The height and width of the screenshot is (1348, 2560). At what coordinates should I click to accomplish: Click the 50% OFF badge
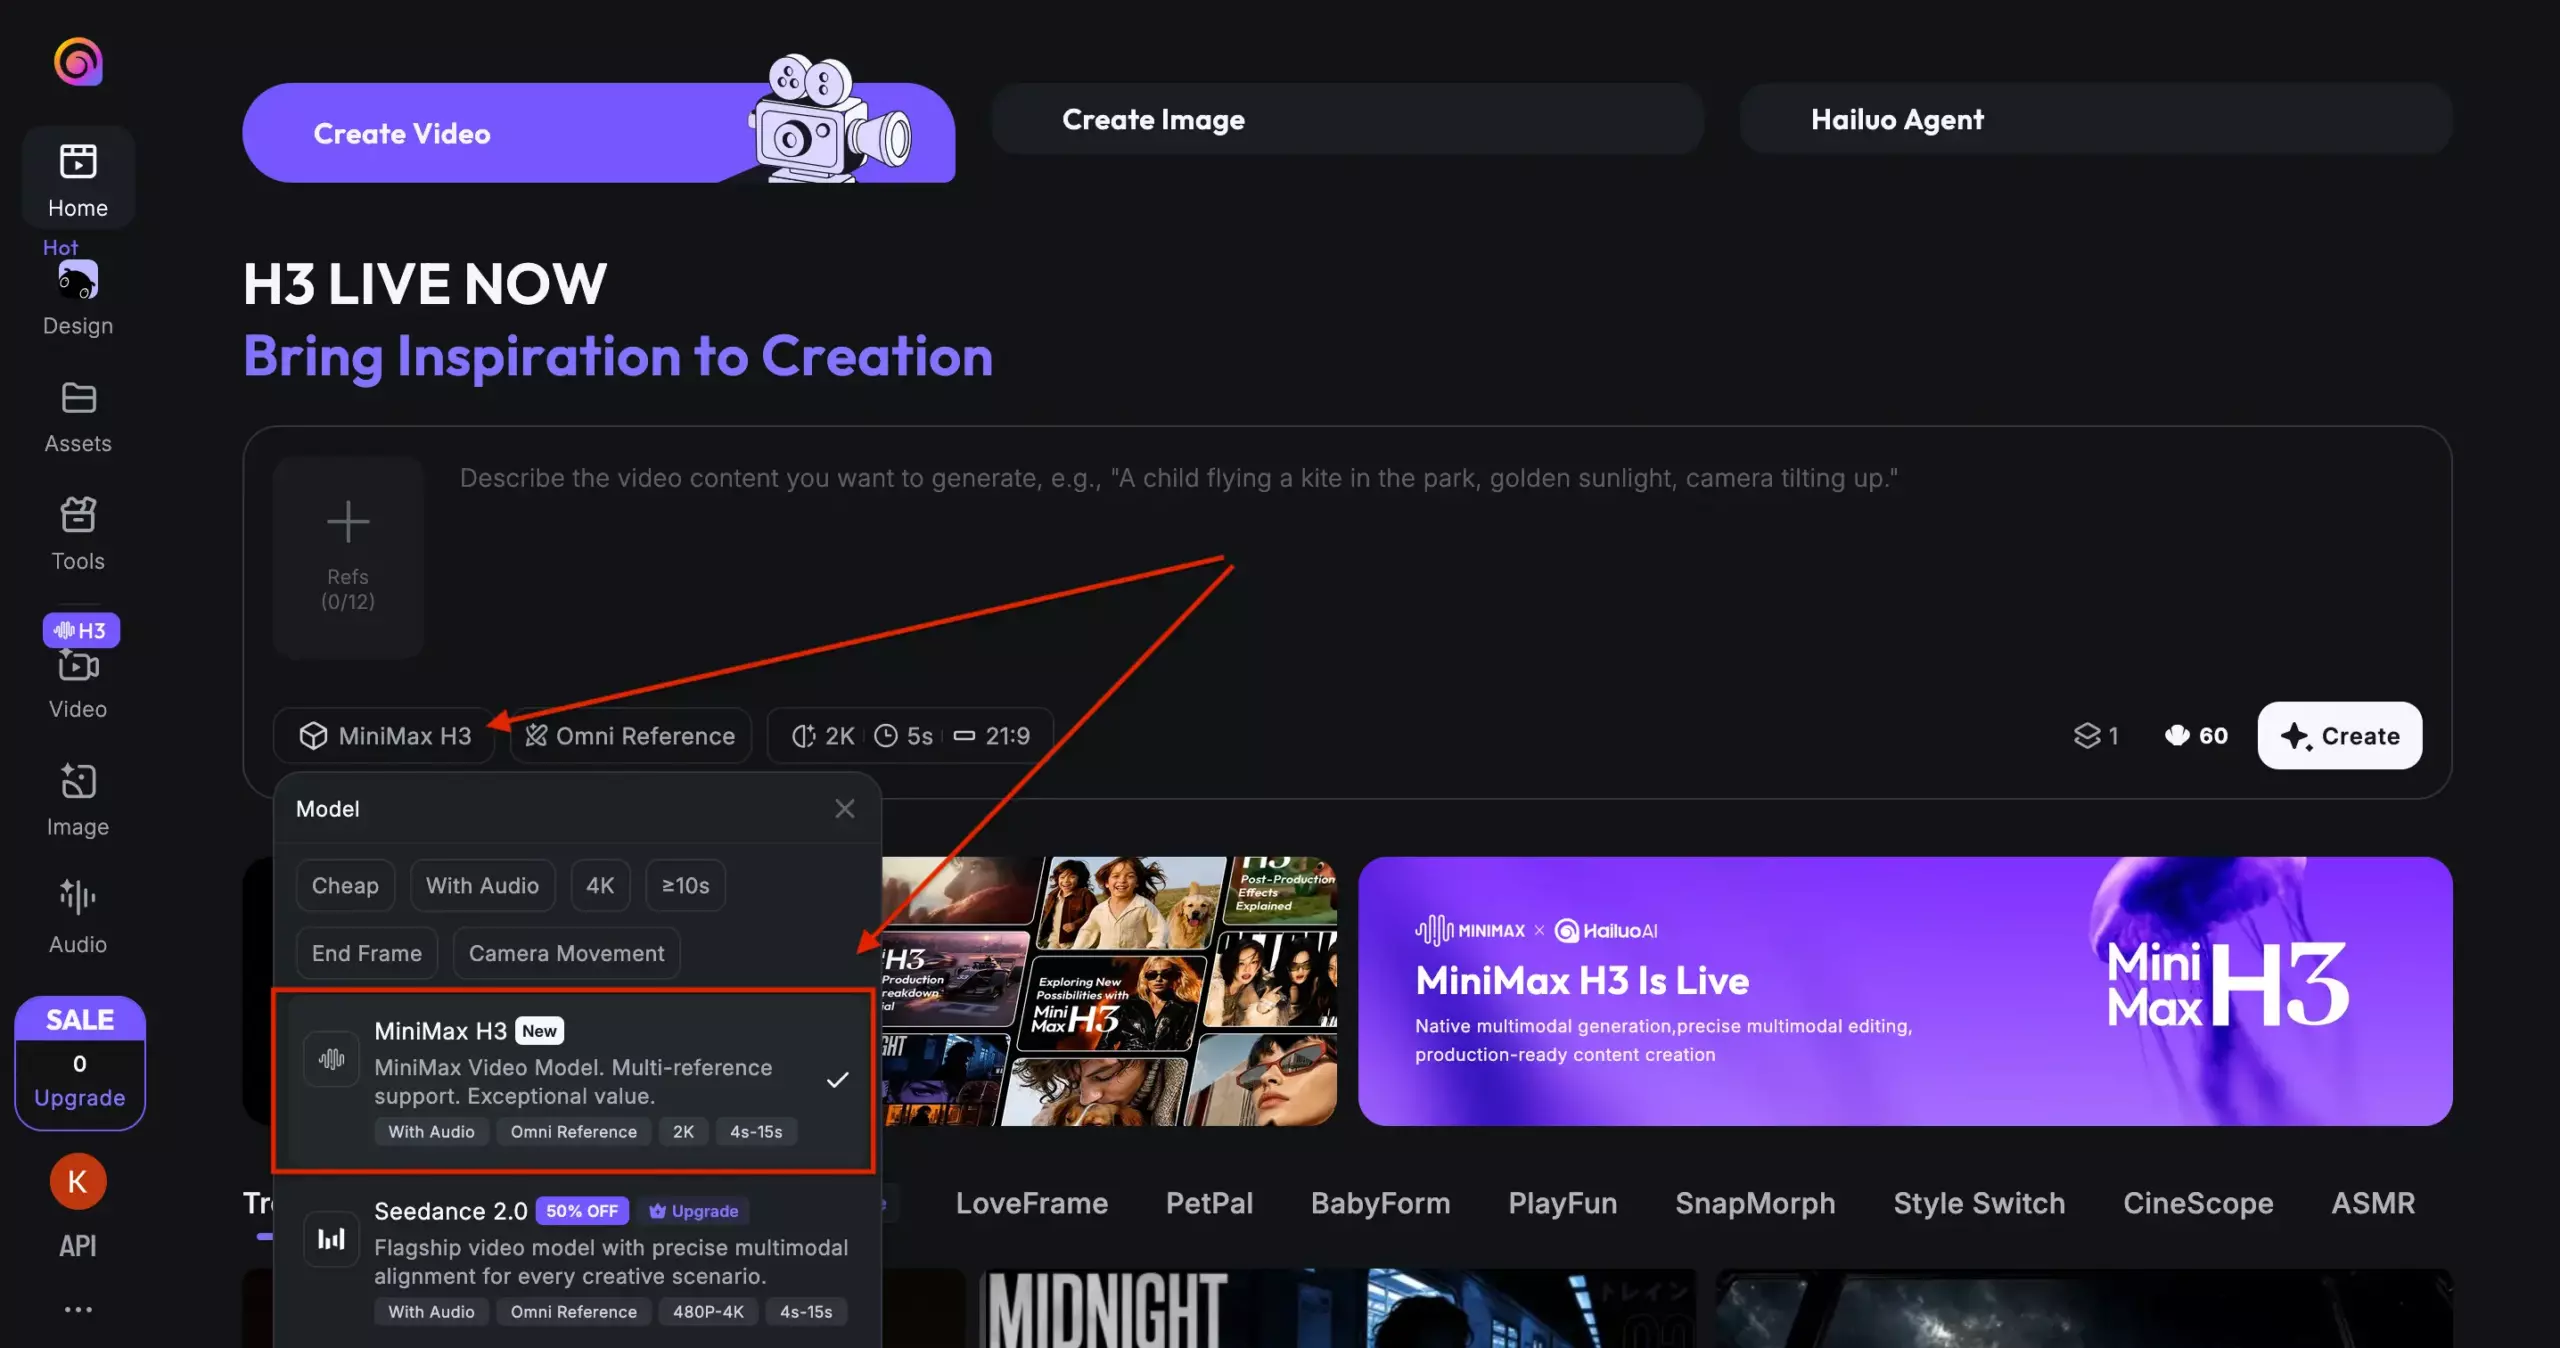[x=582, y=1211]
